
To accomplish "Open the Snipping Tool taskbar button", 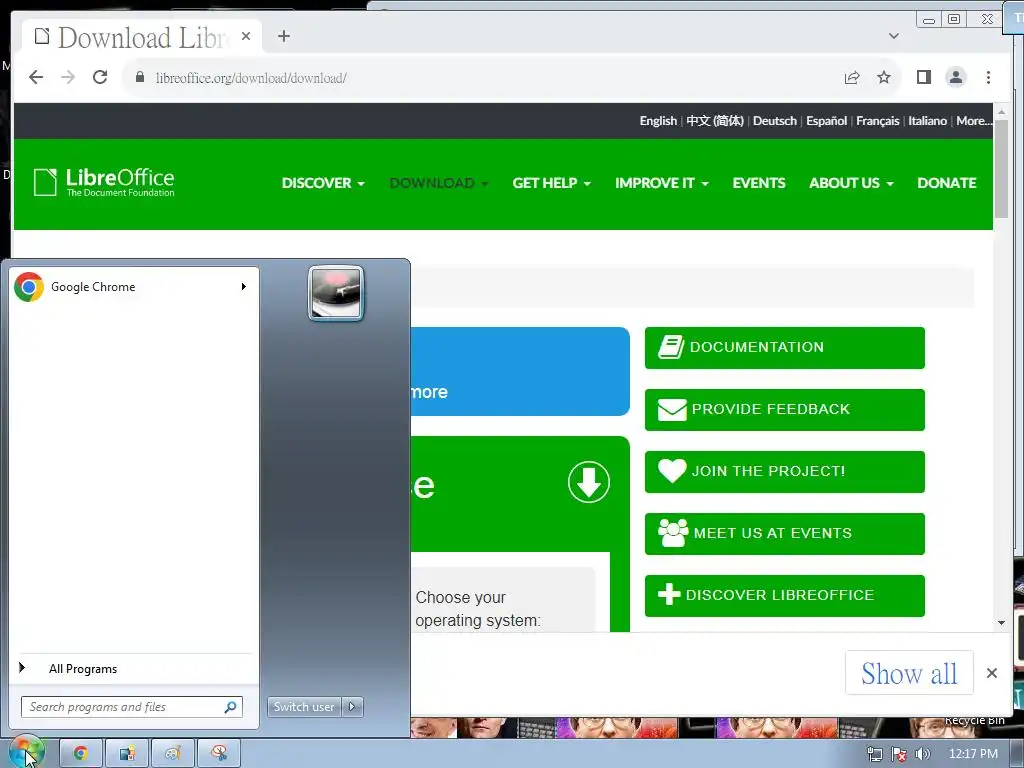I will [219, 753].
